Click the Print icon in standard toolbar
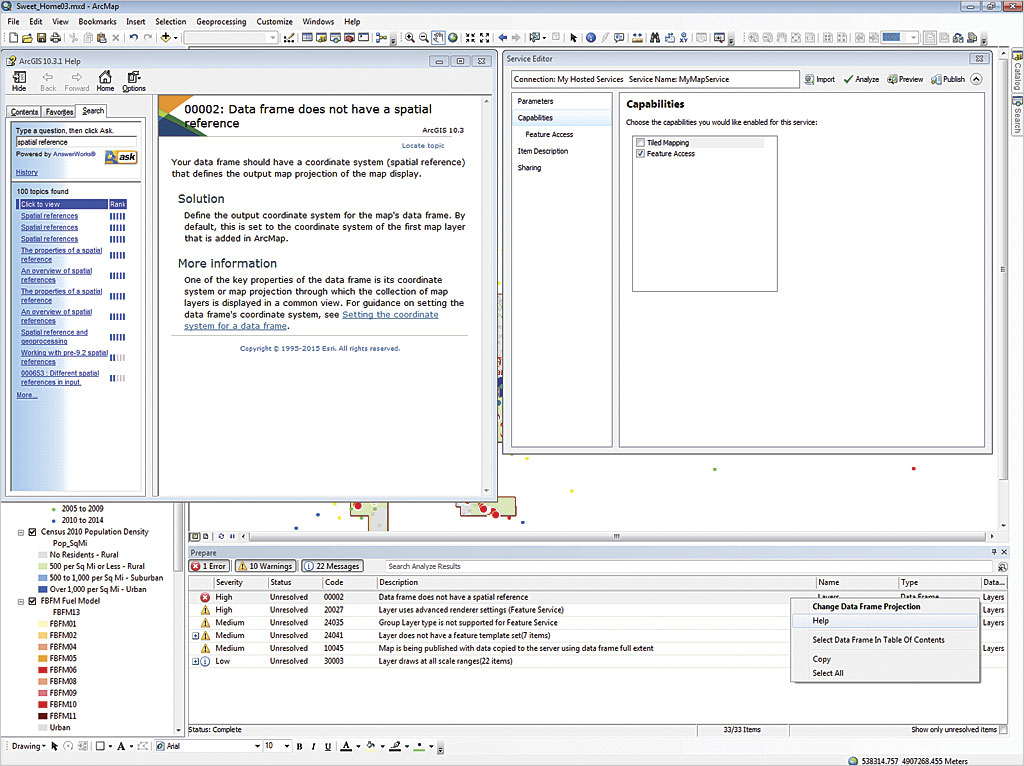Screen dimensions: 1024x766 (56, 38)
